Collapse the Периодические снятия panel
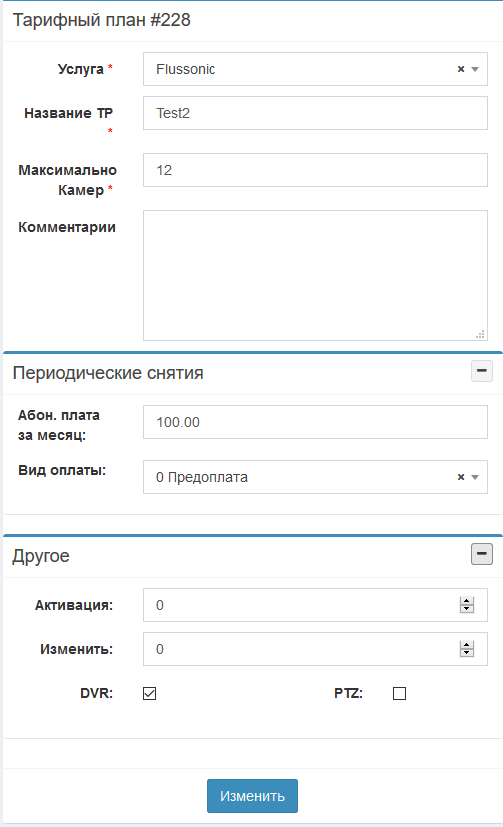The image size is (503, 827). tap(481, 371)
